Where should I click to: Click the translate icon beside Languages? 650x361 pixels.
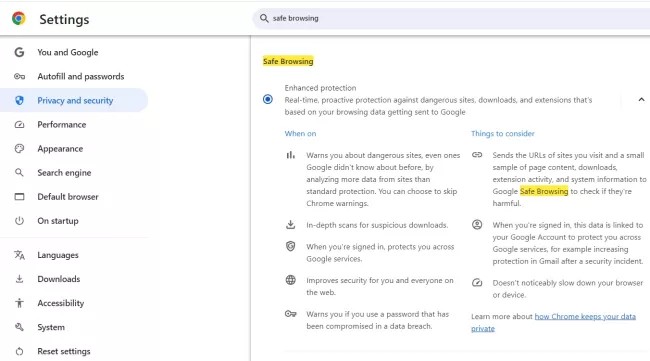coord(19,255)
